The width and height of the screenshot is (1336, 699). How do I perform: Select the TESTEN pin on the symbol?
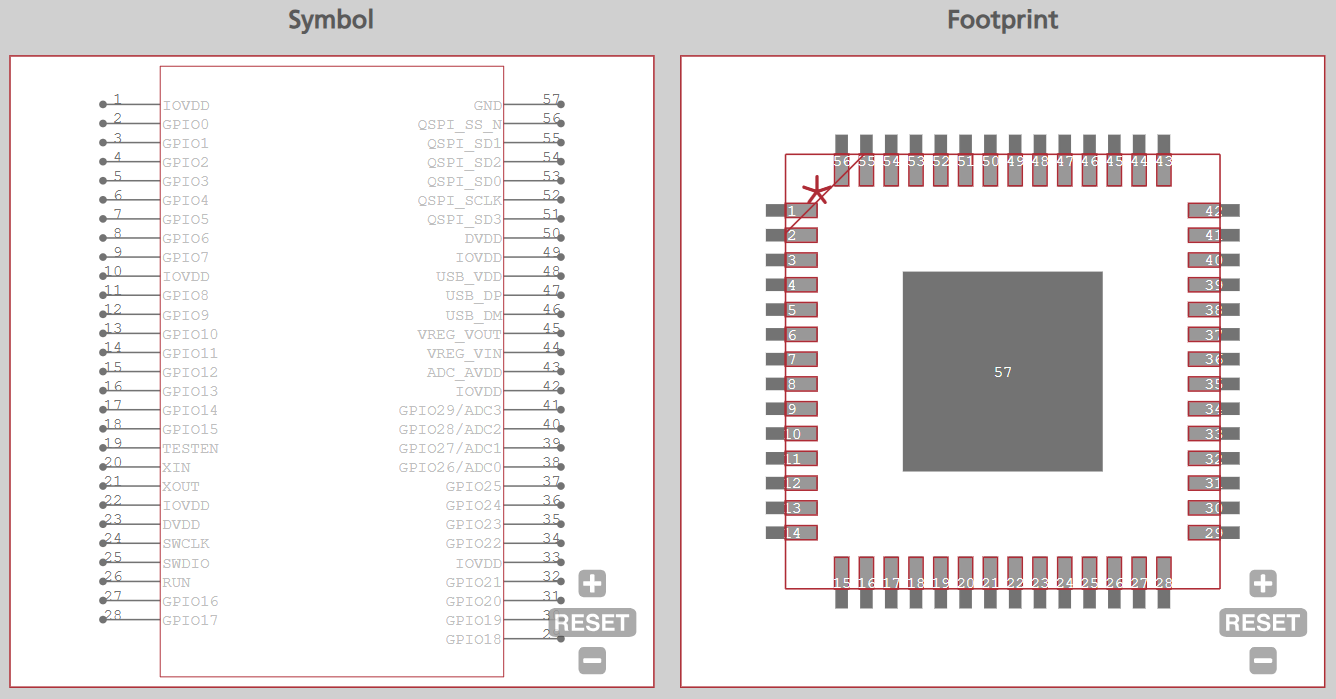click(191, 448)
